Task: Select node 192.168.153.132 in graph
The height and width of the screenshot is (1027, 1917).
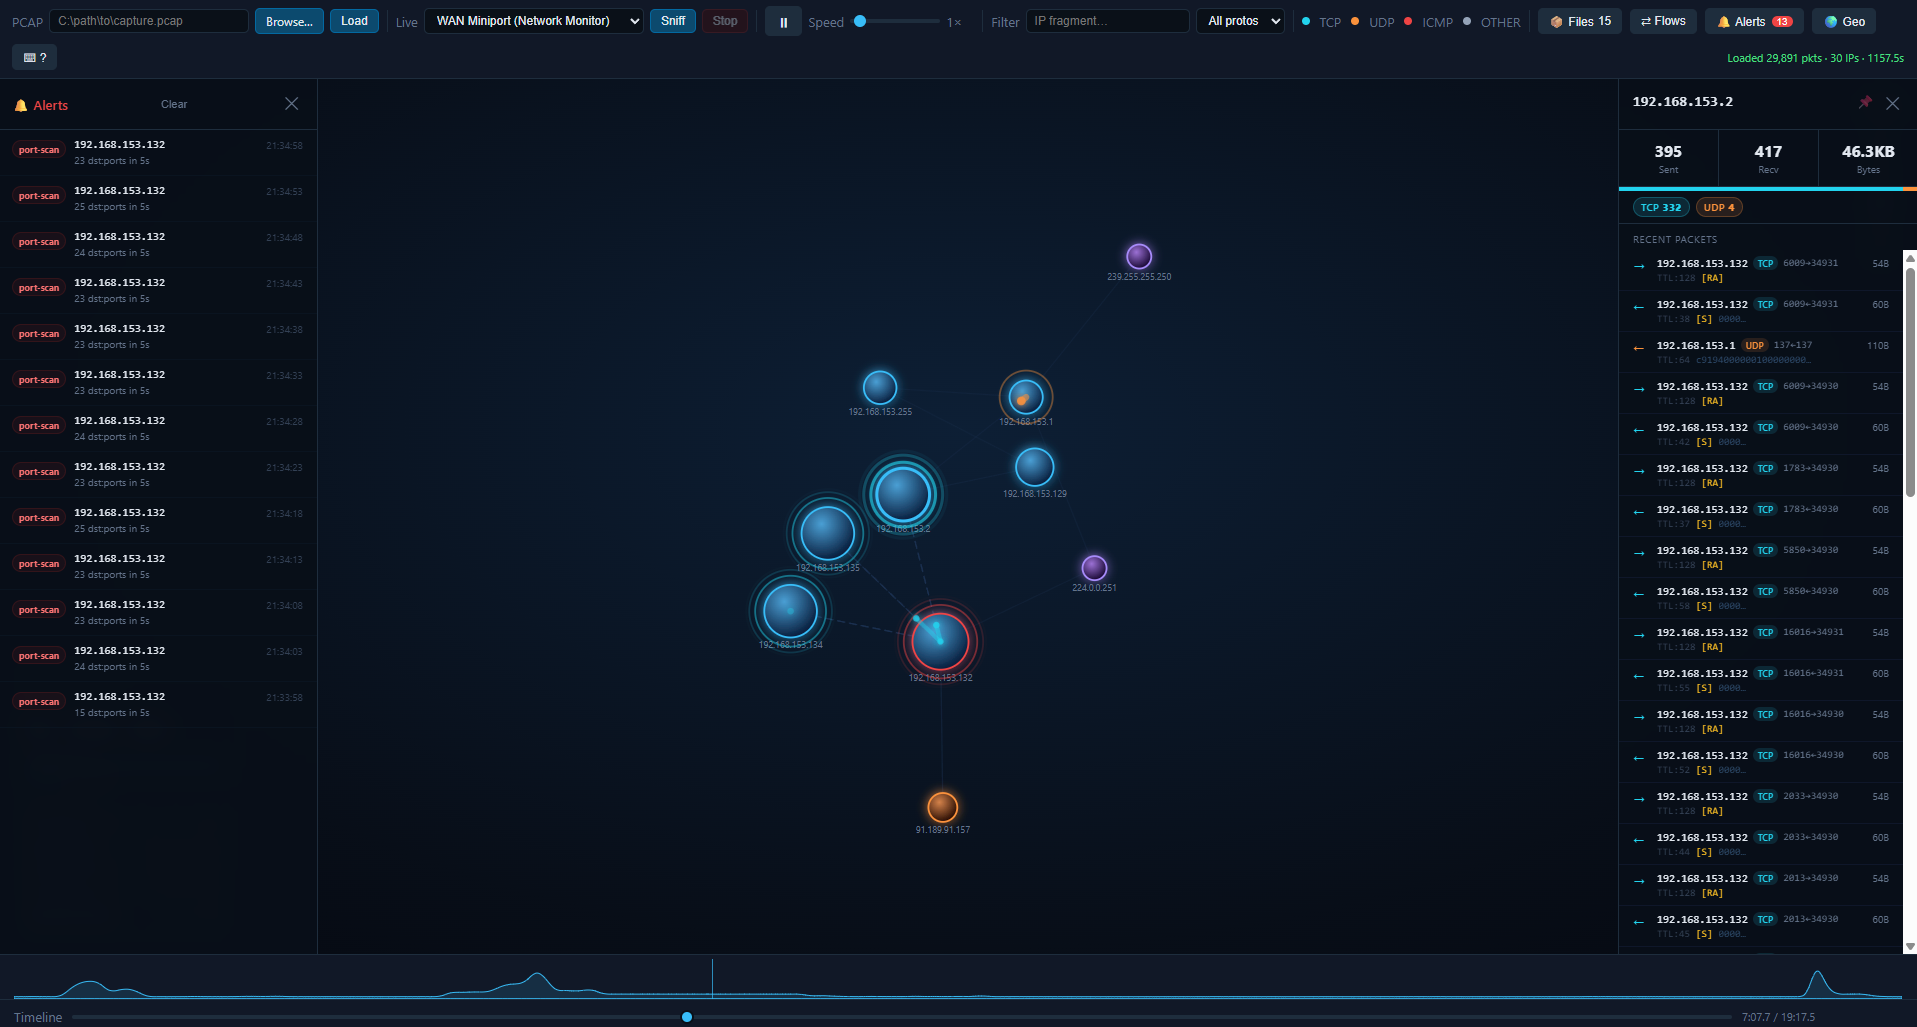Action: pyautogui.click(x=940, y=641)
